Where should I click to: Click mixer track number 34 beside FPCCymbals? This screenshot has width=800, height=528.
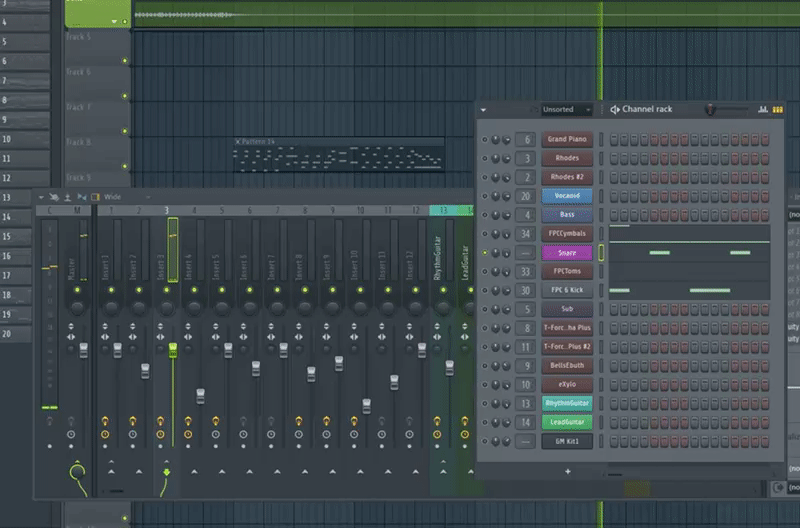click(526, 234)
